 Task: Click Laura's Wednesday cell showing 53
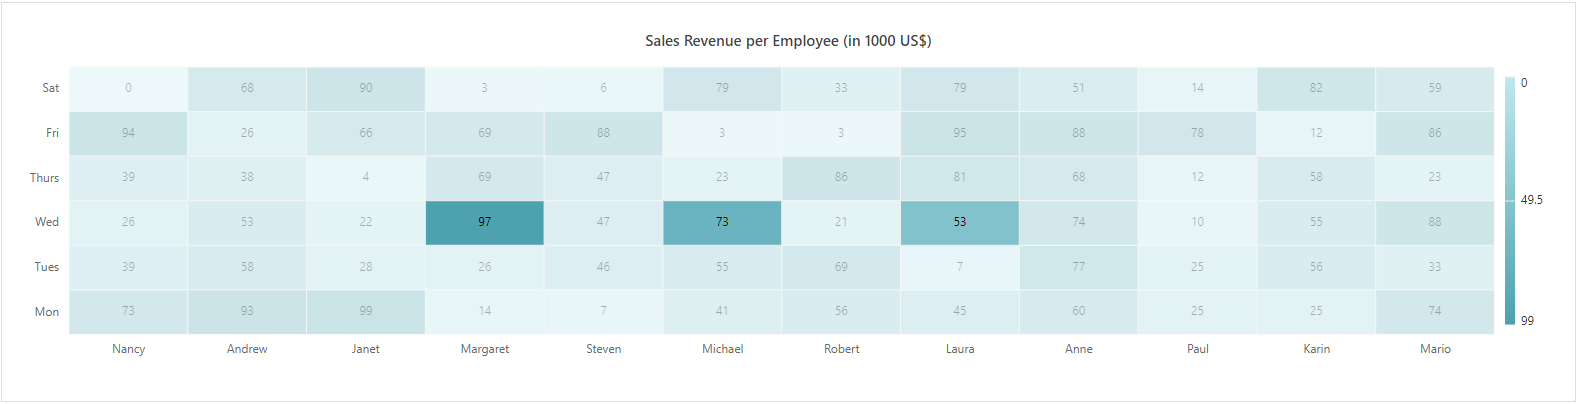coord(960,222)
